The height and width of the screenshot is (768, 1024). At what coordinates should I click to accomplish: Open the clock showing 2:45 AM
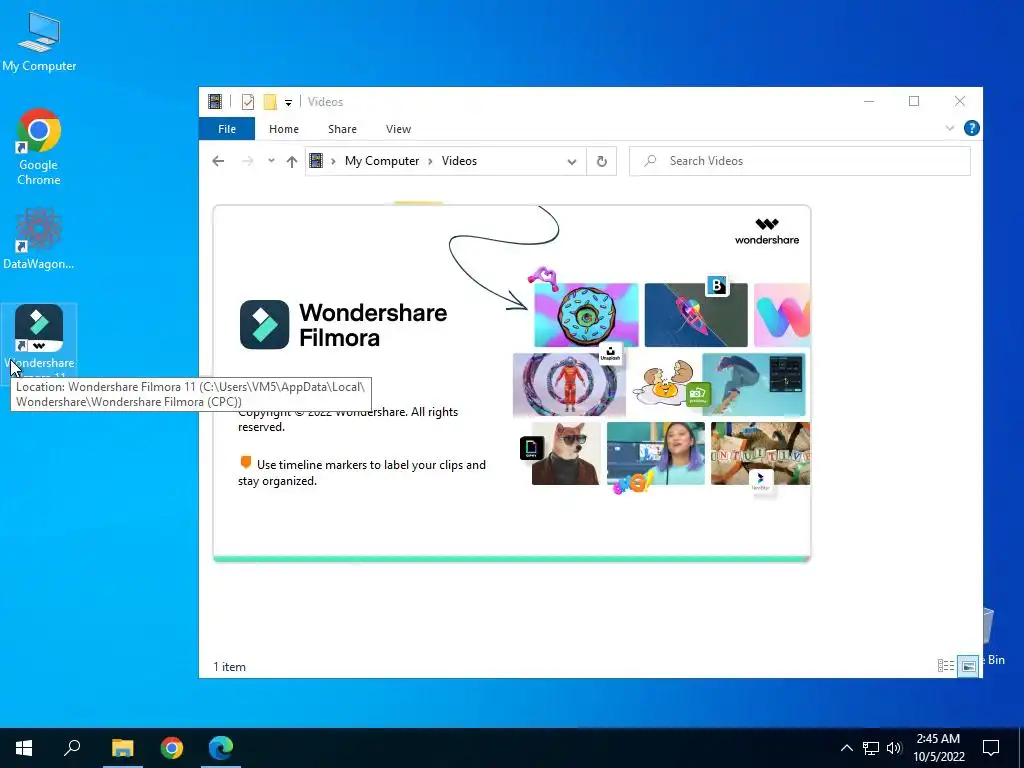coord(938,748)
